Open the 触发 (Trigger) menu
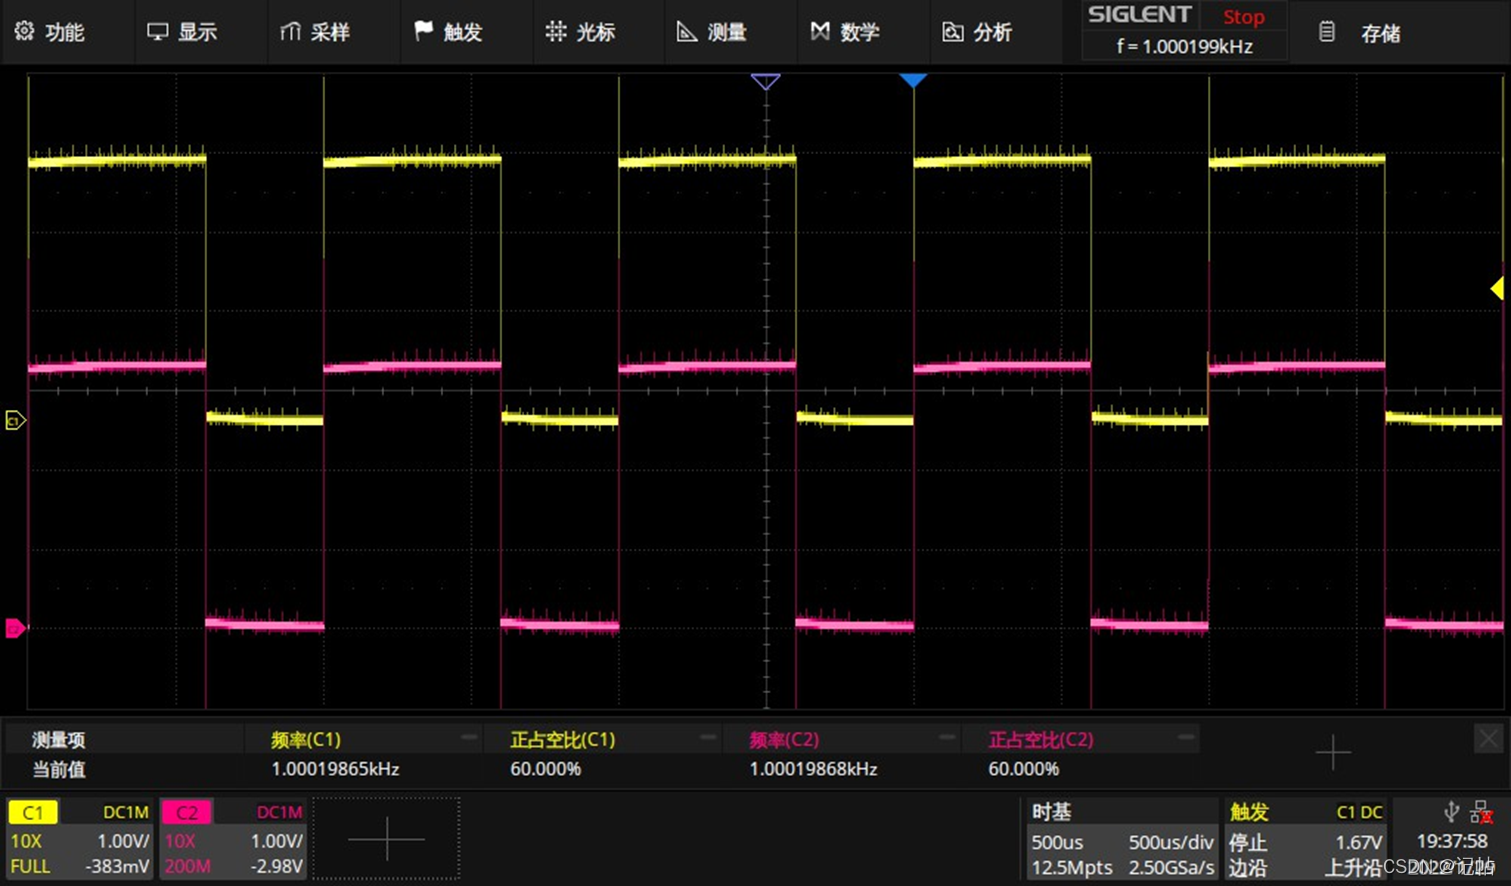The image size is (1511, 886). click(x=448, y=32)
